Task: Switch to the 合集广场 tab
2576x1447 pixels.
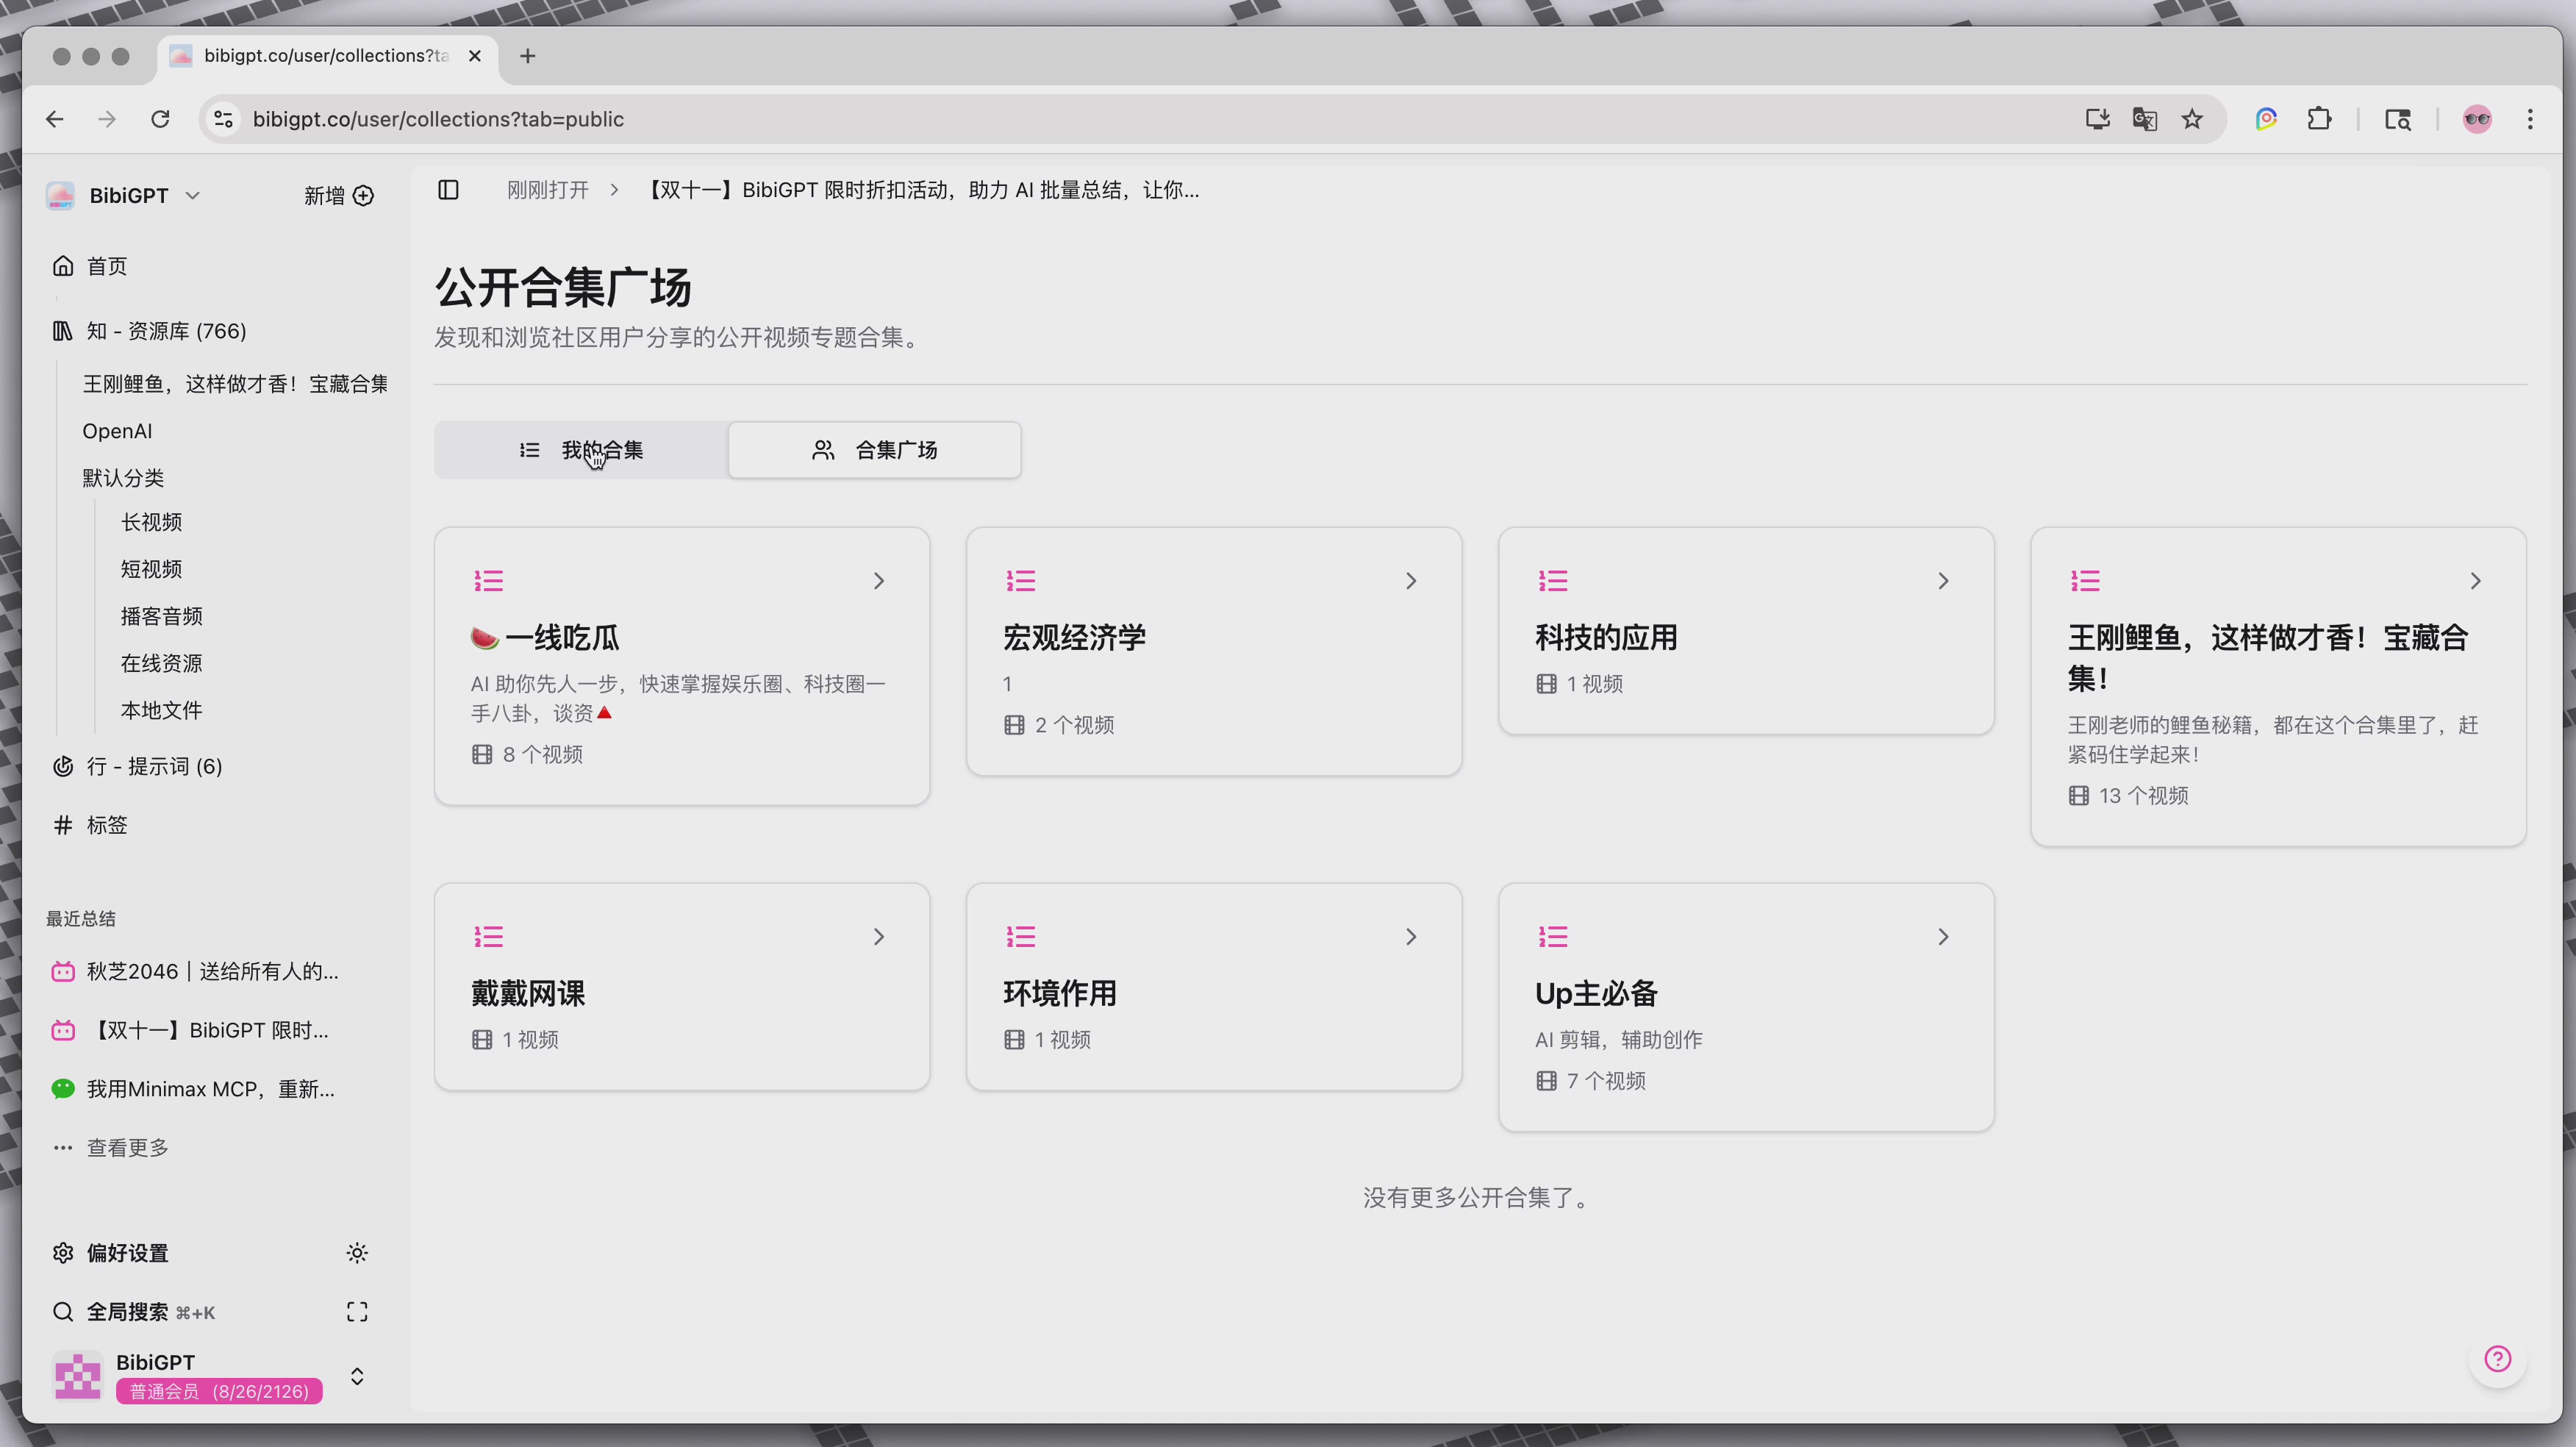Action: [874, 450]
